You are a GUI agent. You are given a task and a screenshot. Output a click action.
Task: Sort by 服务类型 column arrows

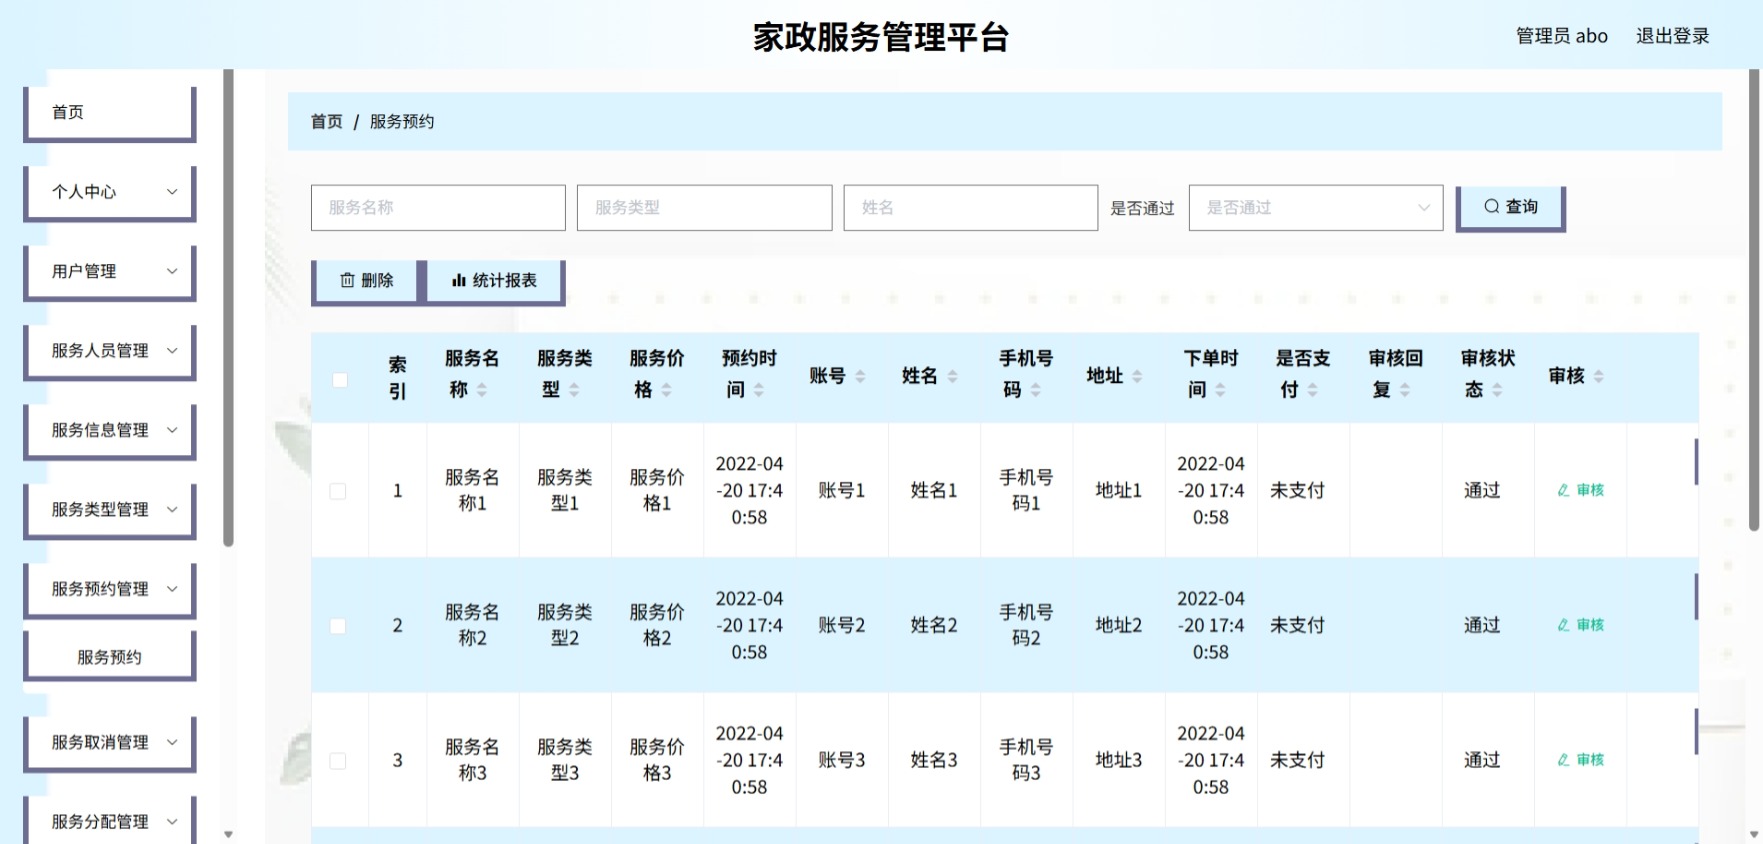[574, 390]
